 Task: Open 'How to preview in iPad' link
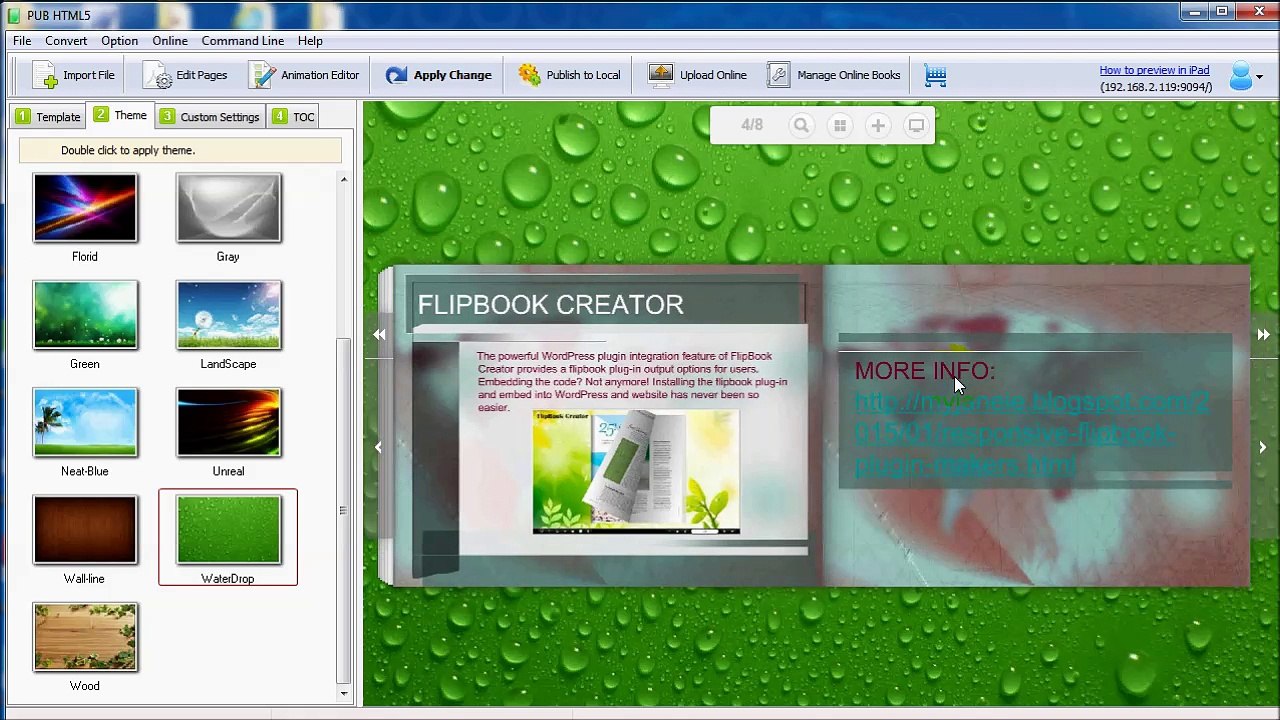[1154, 70]
